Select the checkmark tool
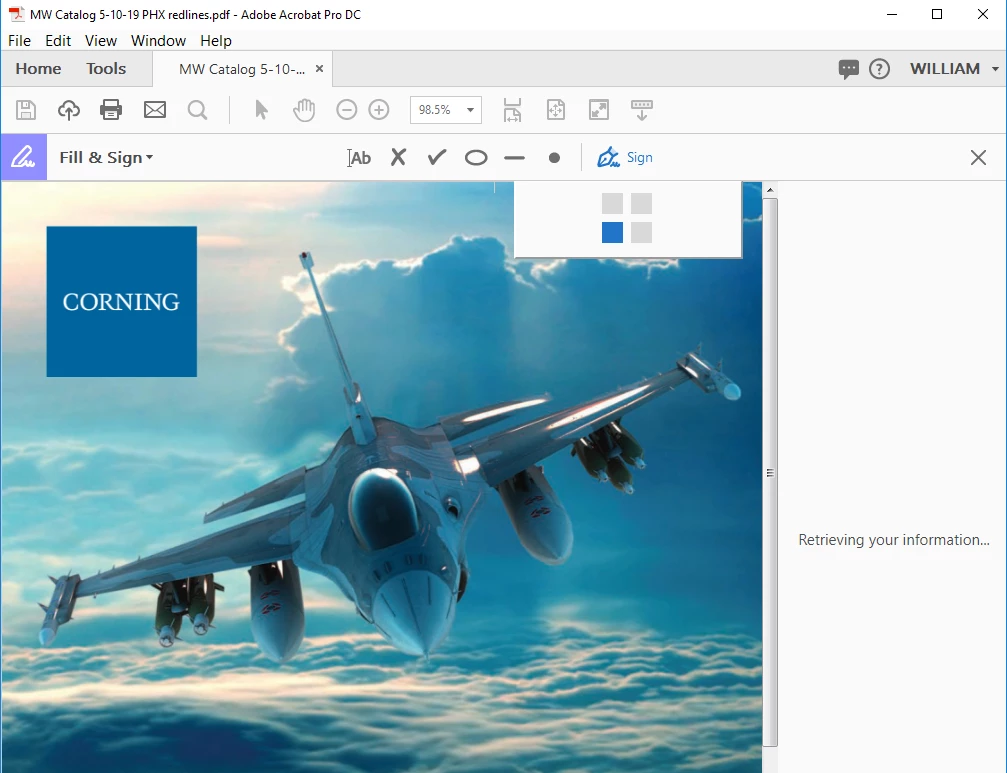 [437, 157]
